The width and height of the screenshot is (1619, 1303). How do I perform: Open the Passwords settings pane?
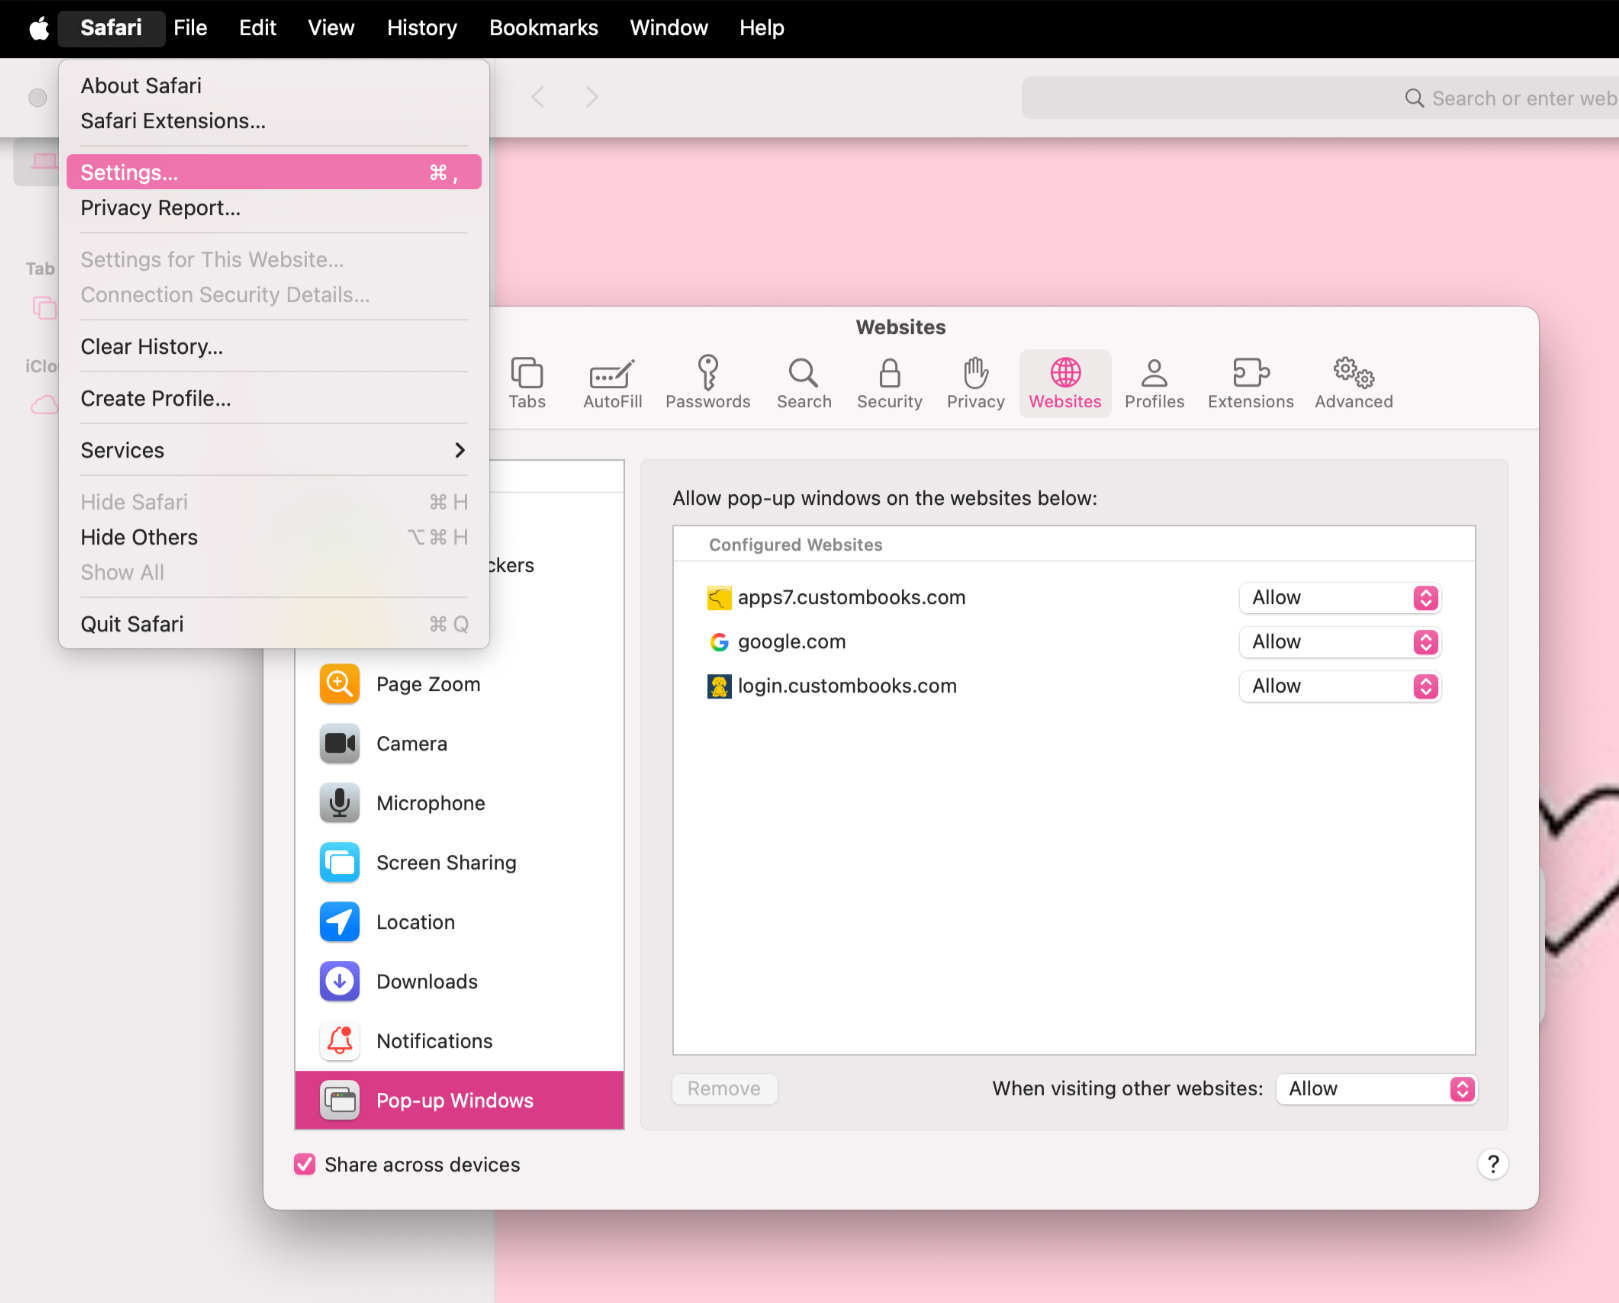[708, 383]
